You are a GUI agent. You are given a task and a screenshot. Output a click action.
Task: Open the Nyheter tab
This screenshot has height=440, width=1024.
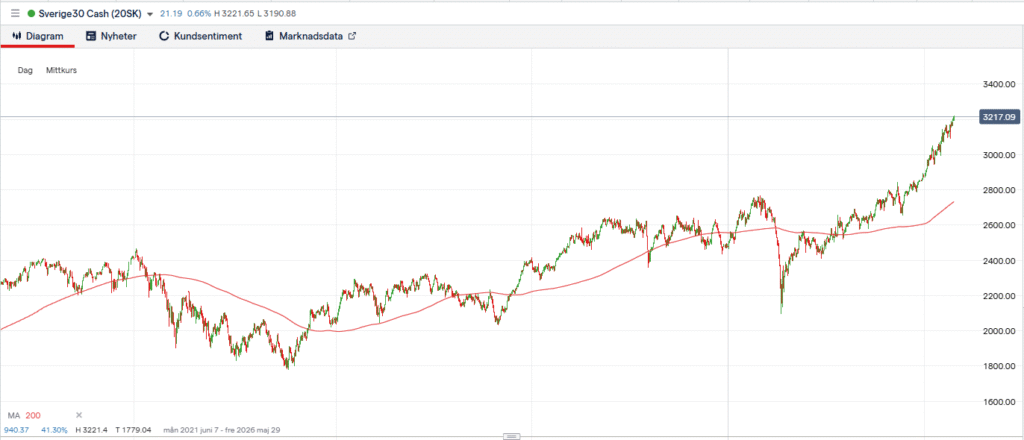click(111, 36)
